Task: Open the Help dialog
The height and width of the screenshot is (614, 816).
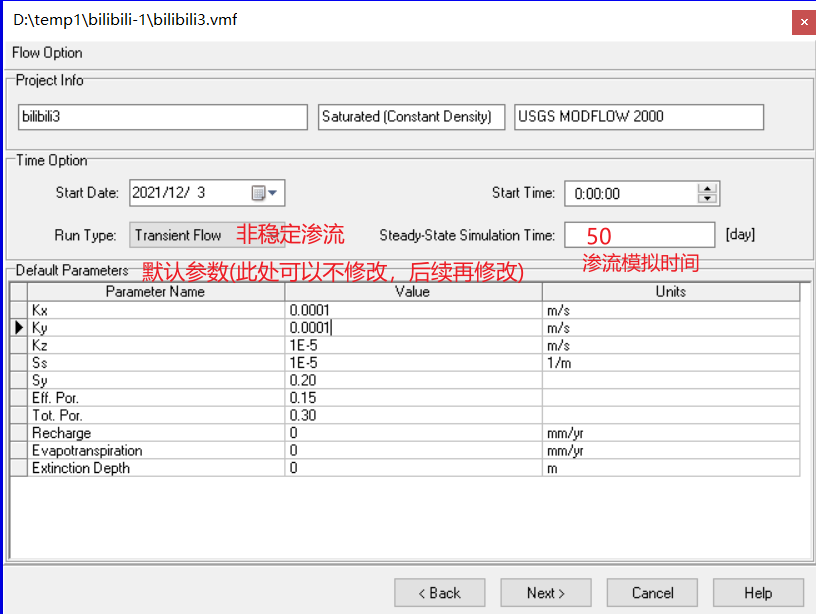Action: pos(757,592)
